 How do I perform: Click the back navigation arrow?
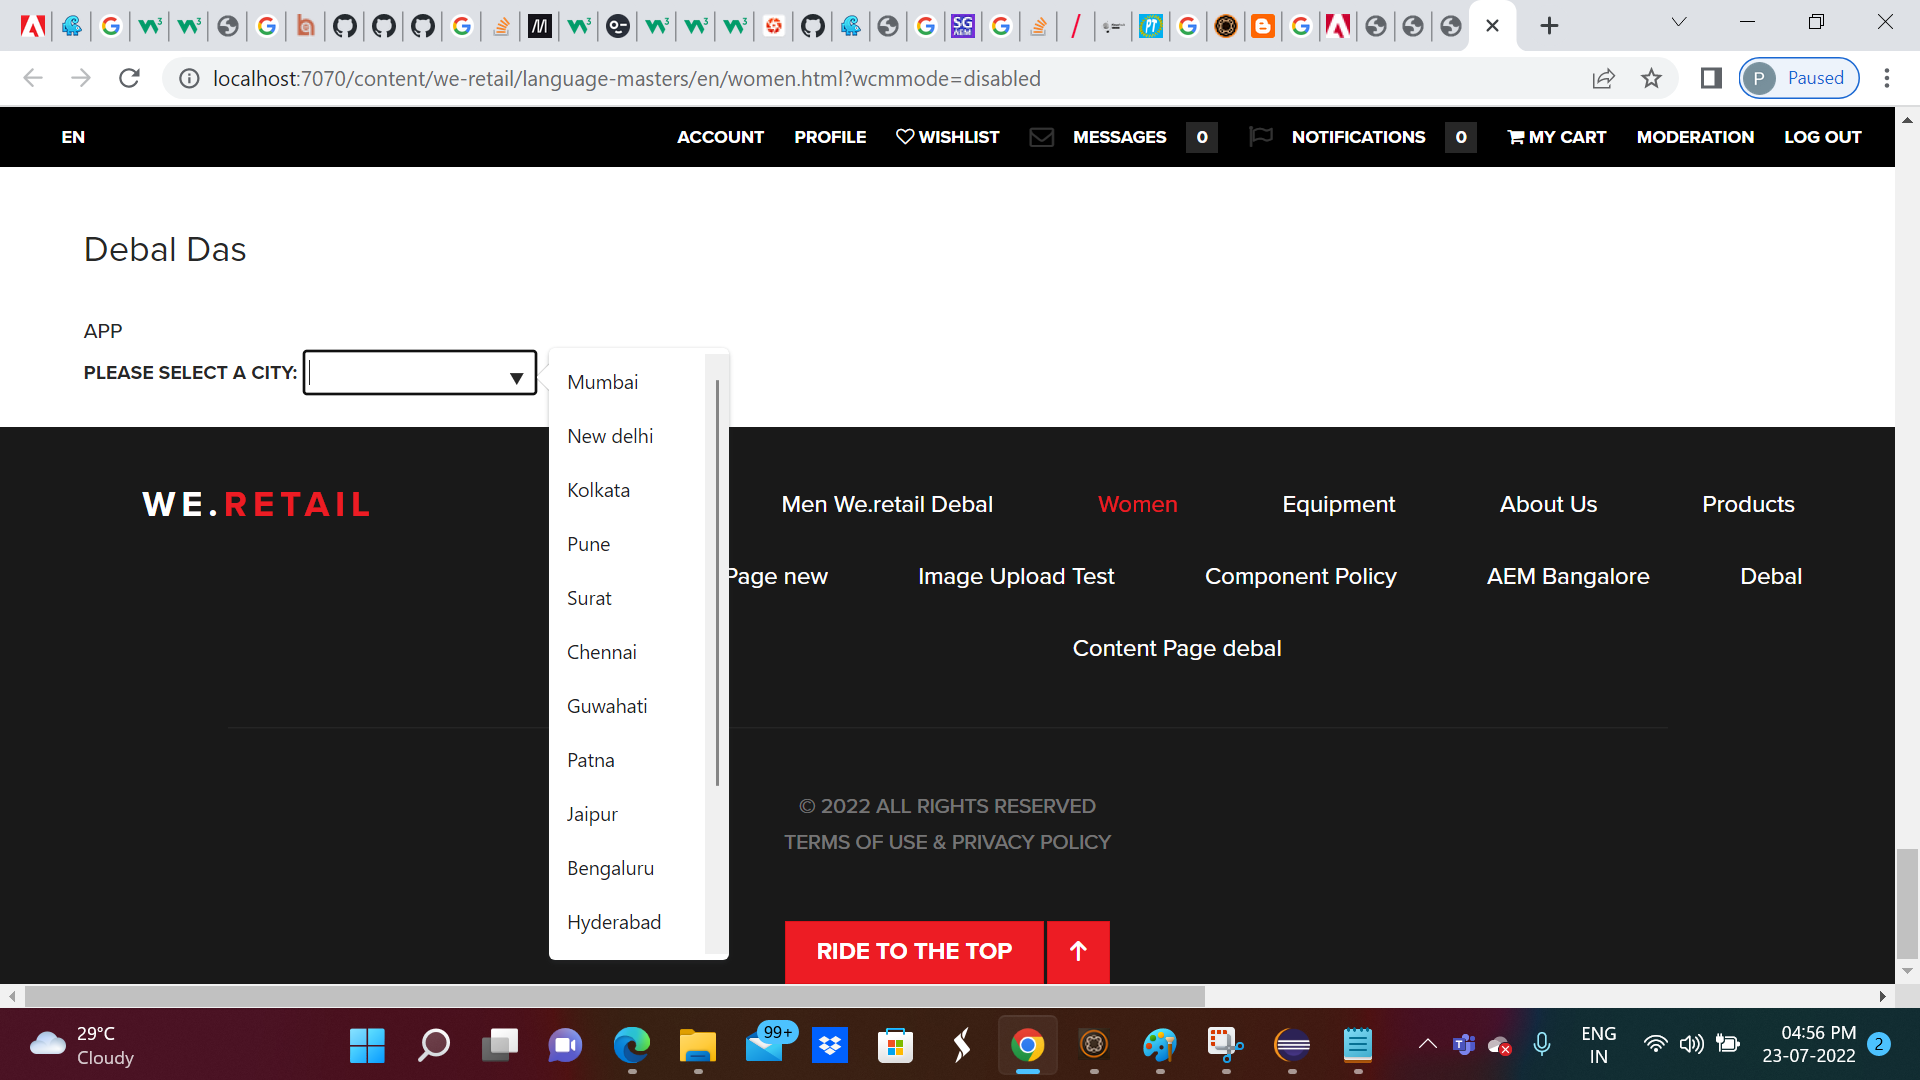33,78
